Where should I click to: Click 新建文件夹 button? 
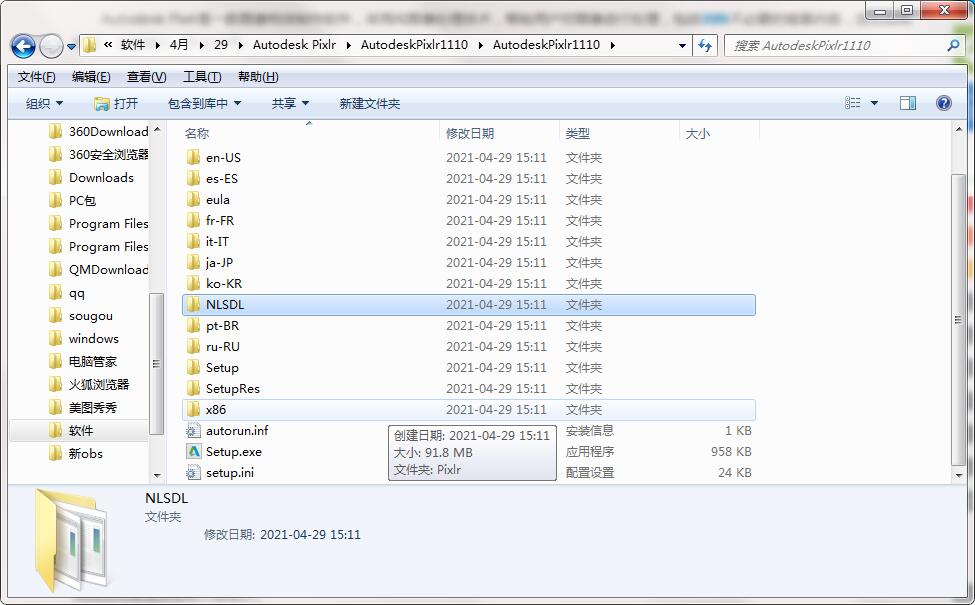(369, 103)
